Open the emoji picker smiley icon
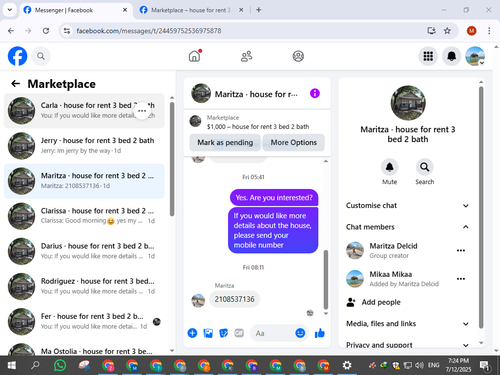Screen dimensions: 500x375 (300, 333)
